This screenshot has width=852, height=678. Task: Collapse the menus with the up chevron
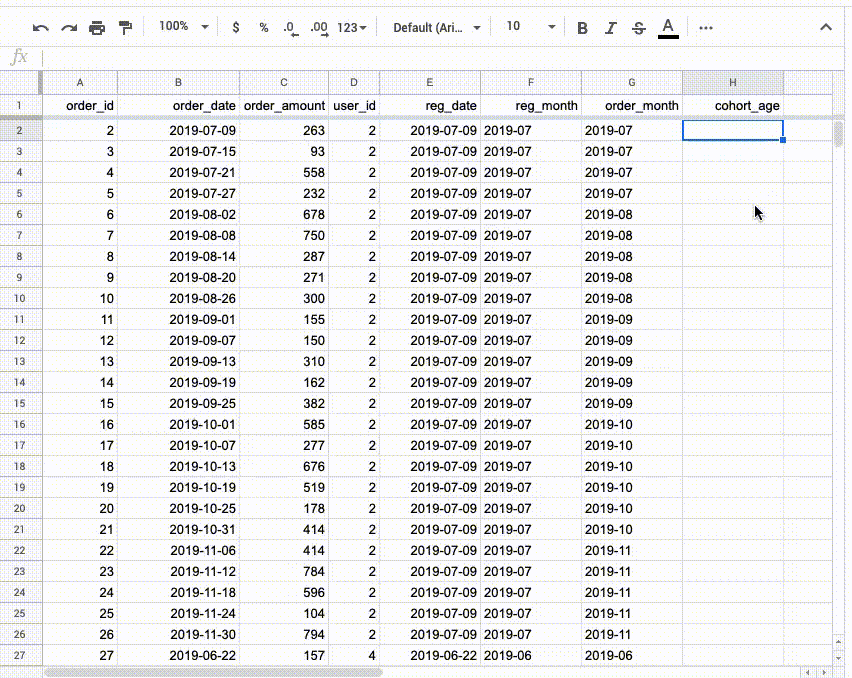coord(826,27)
